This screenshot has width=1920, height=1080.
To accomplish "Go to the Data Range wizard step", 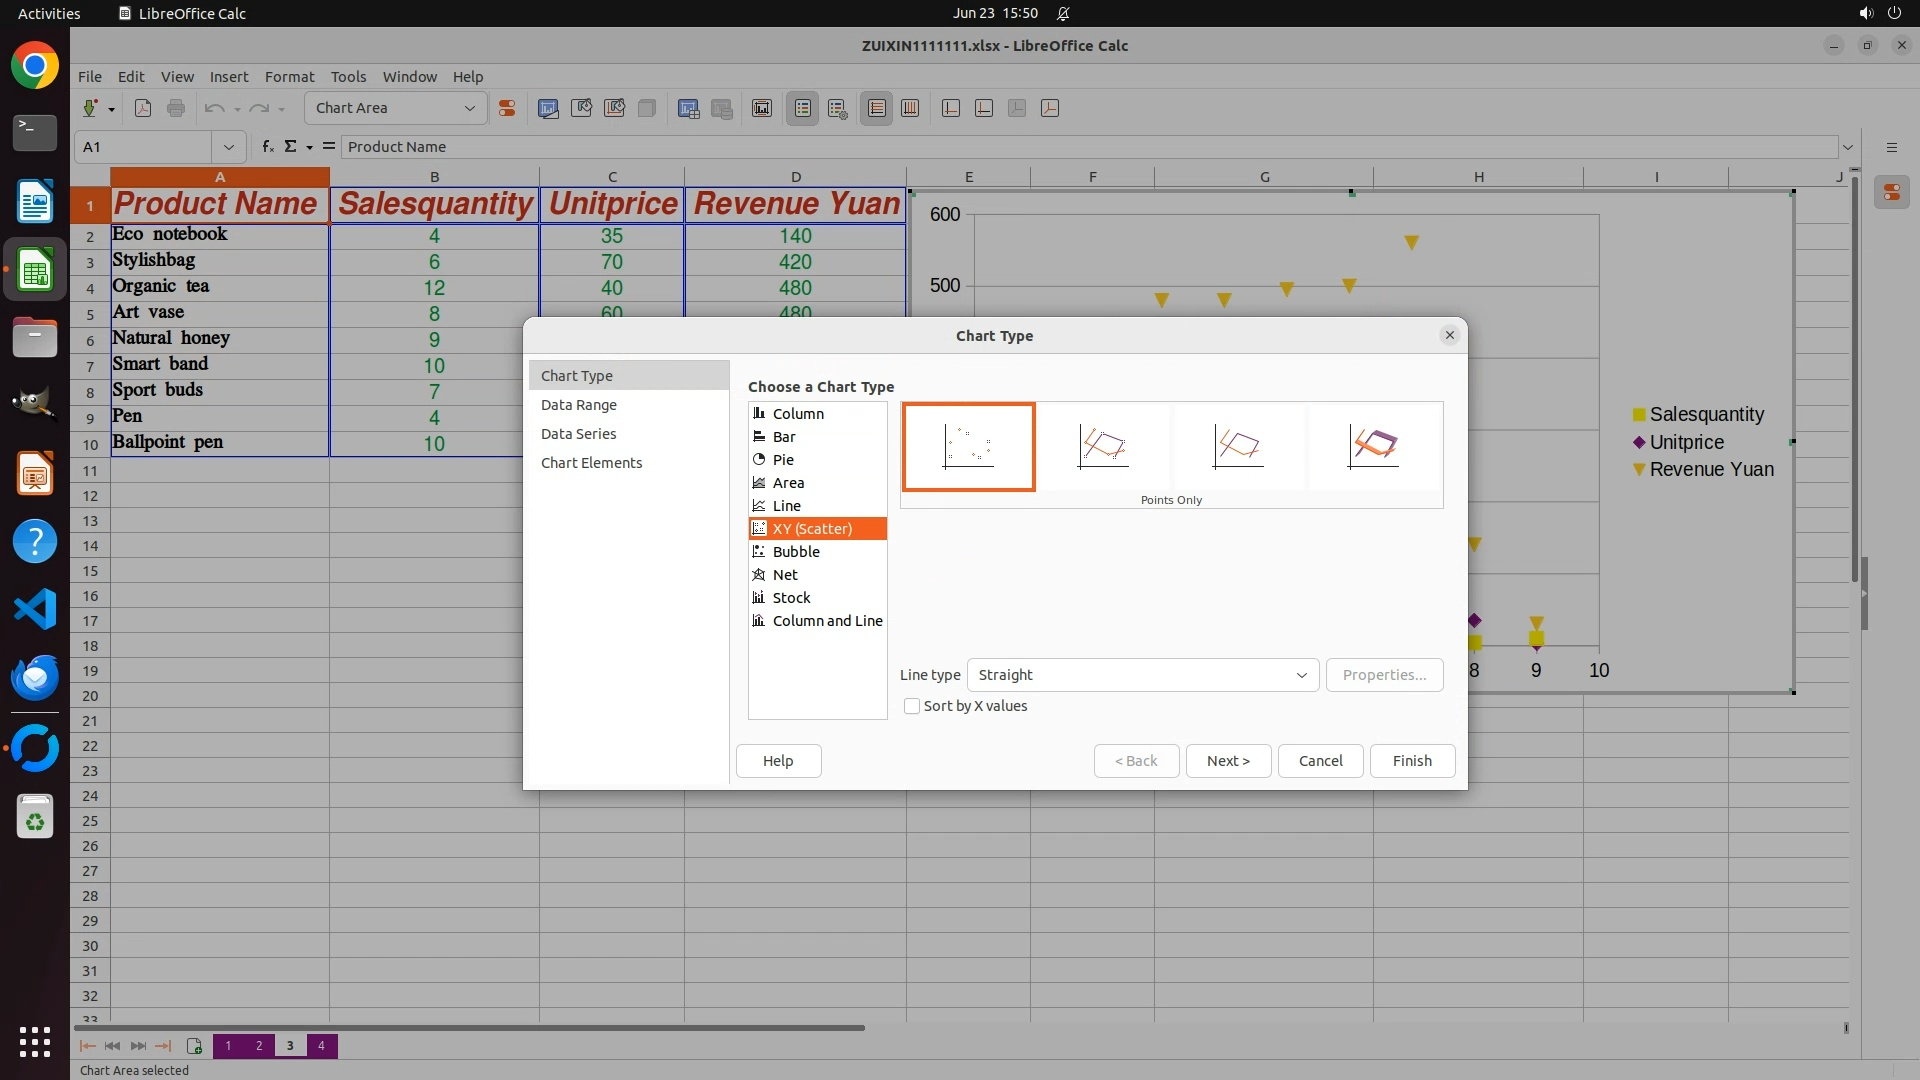I will click(579, 405).
